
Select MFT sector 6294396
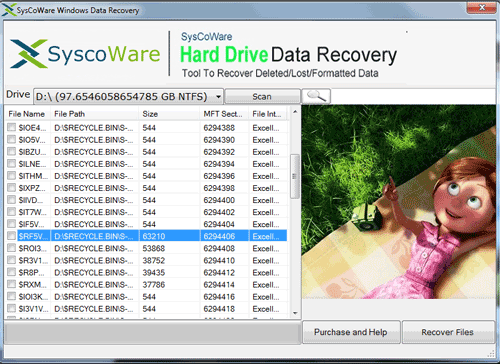click(219, 176)
